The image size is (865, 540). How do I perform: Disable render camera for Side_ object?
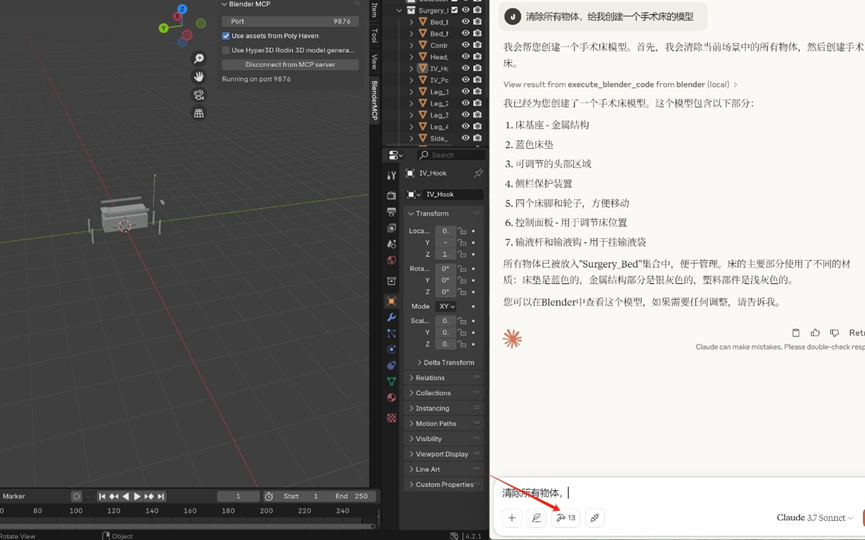[x=477, y=138]
